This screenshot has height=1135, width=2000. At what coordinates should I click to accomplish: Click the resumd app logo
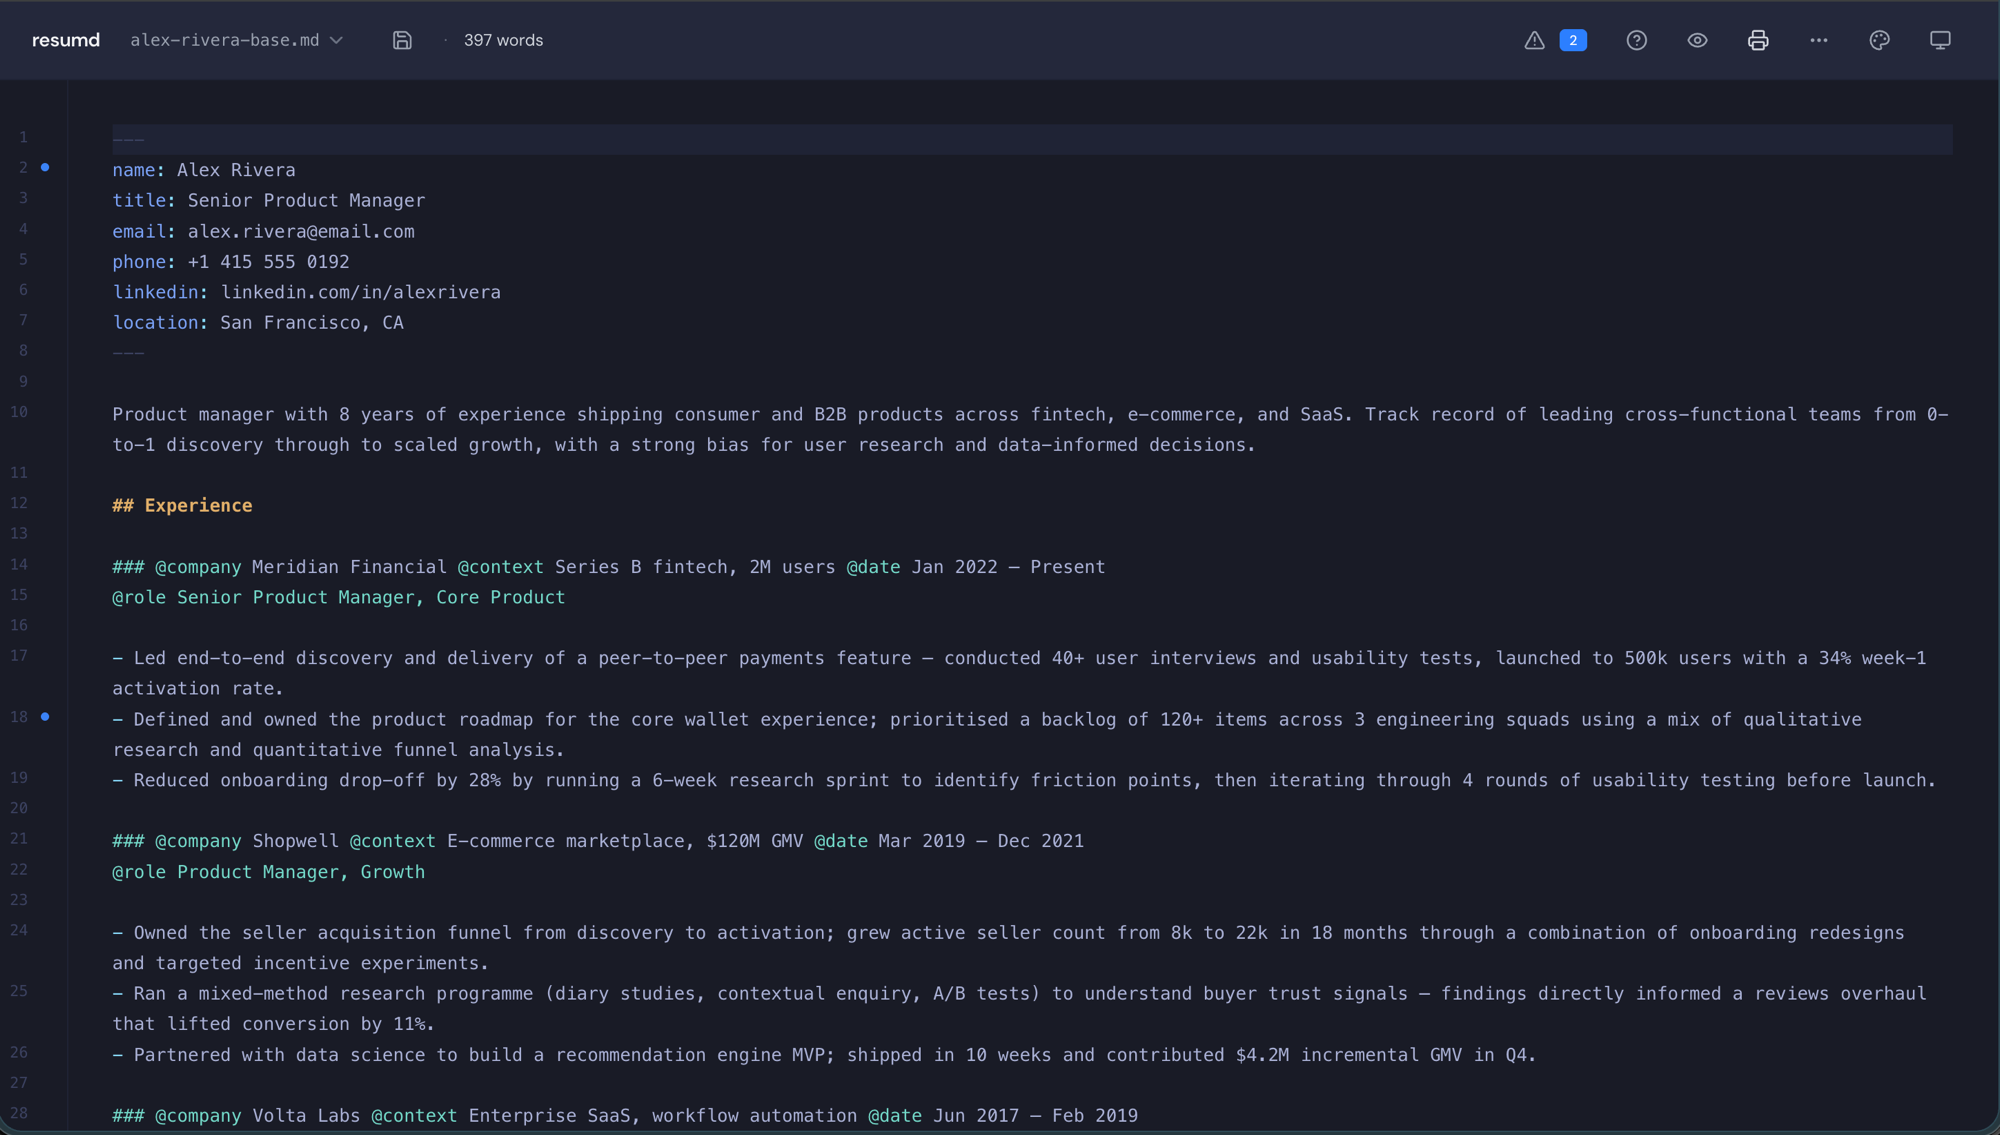click(66, 40)
